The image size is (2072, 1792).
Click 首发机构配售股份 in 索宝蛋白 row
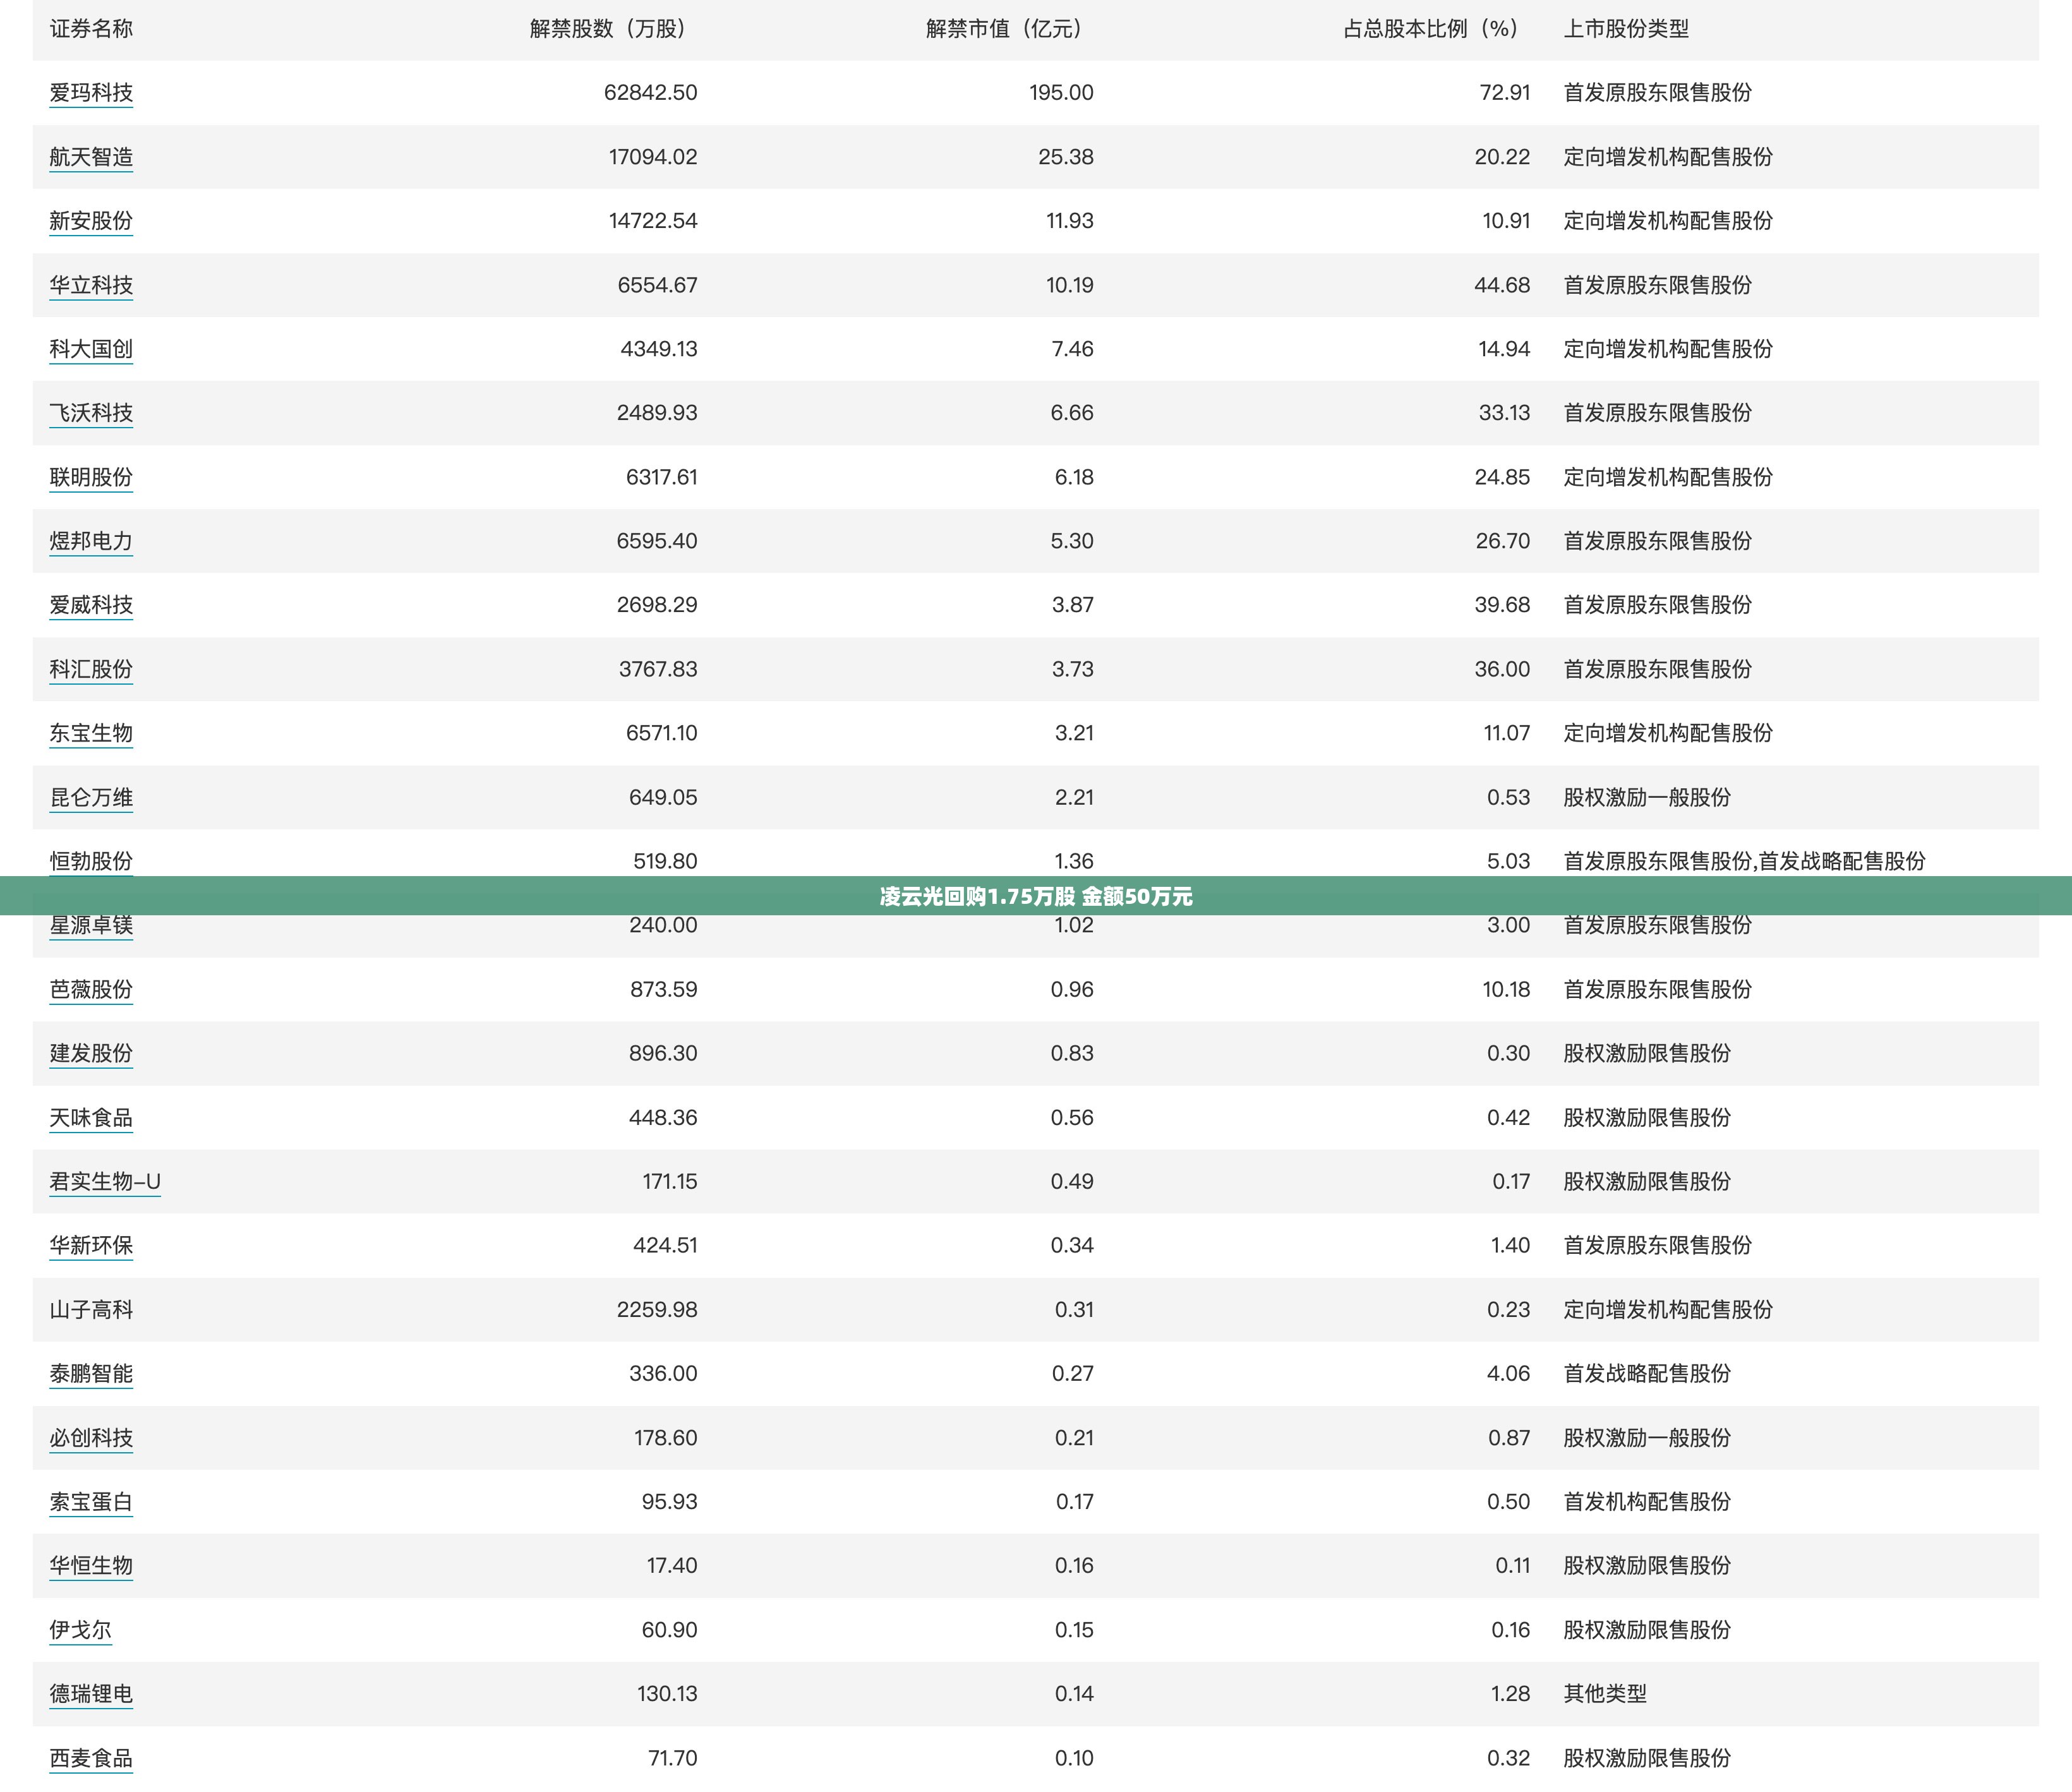(x=1647, y=1501)
